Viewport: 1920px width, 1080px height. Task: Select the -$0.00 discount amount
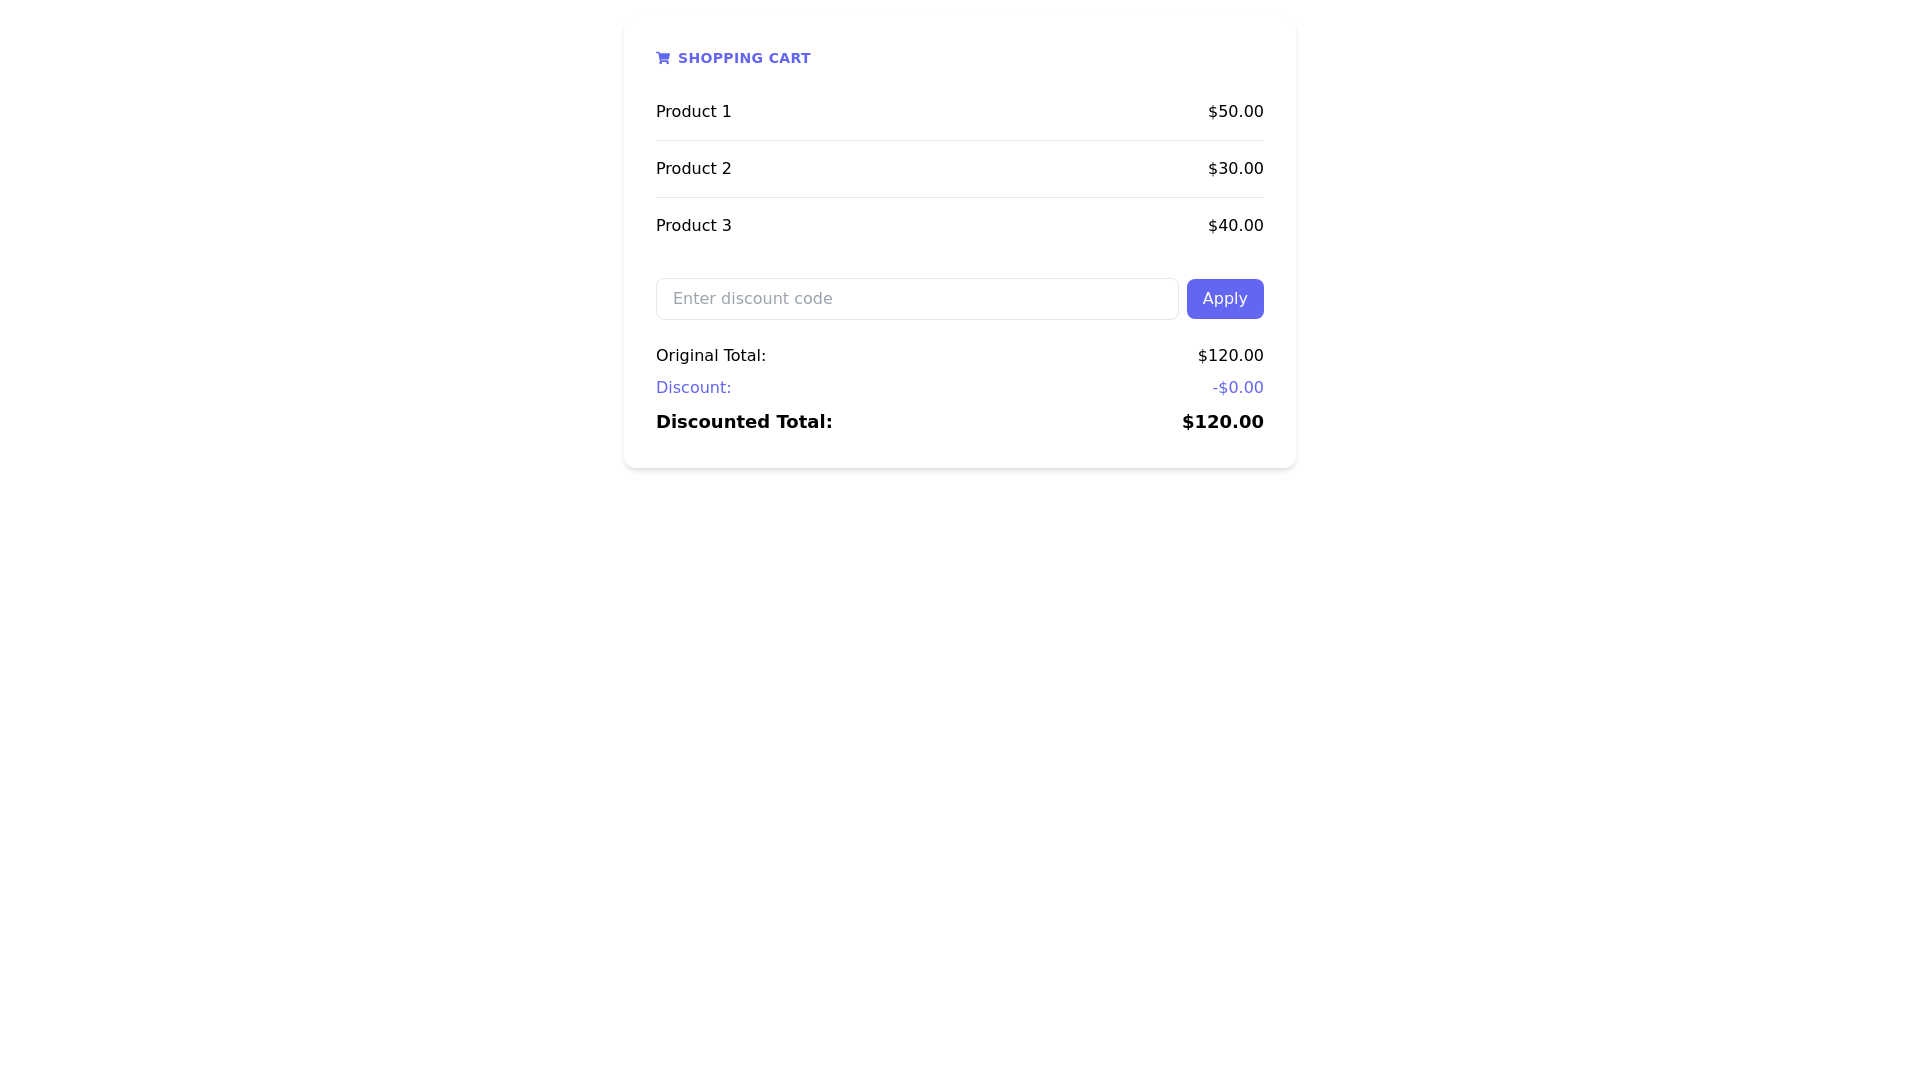pos(1238,387)
